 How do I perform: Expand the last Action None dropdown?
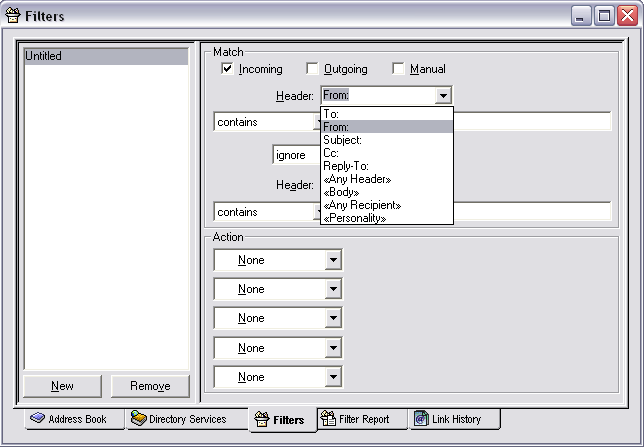tap(333, 377)
